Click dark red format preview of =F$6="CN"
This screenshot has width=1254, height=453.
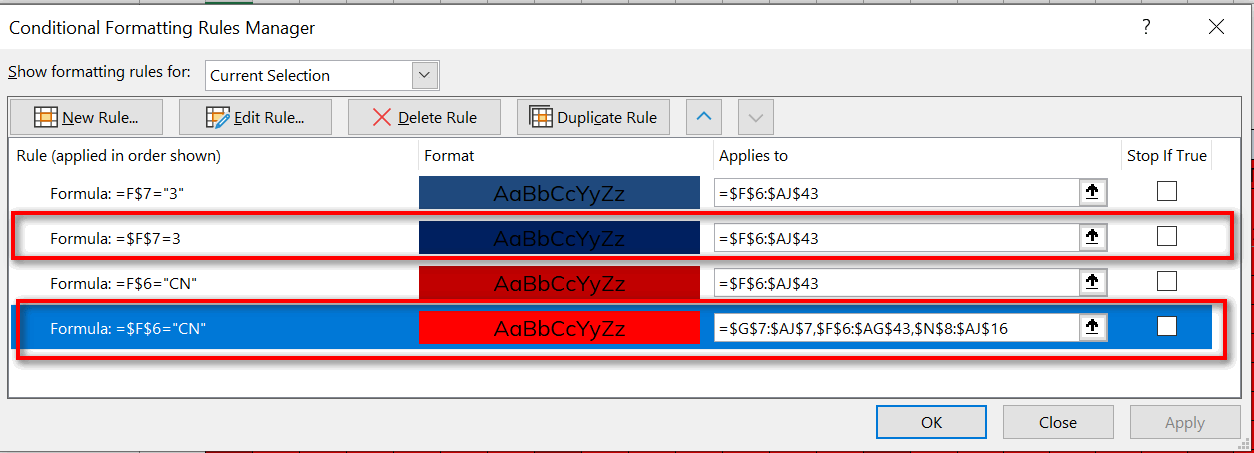[x=559, y=283]
